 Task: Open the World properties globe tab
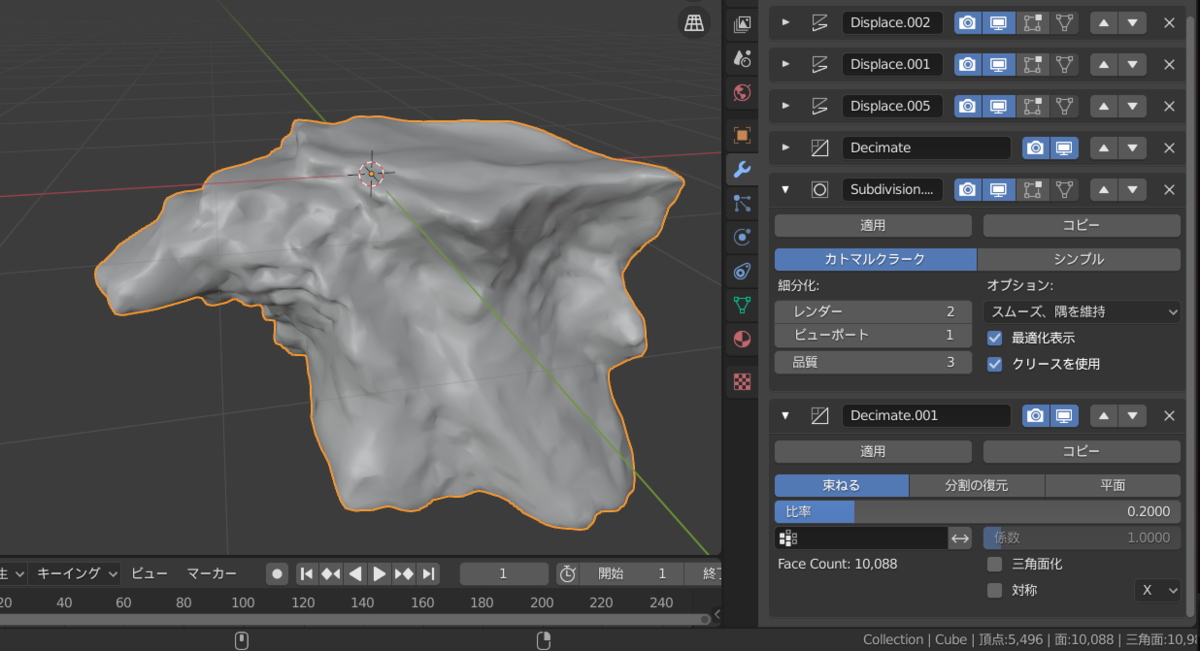742,93
